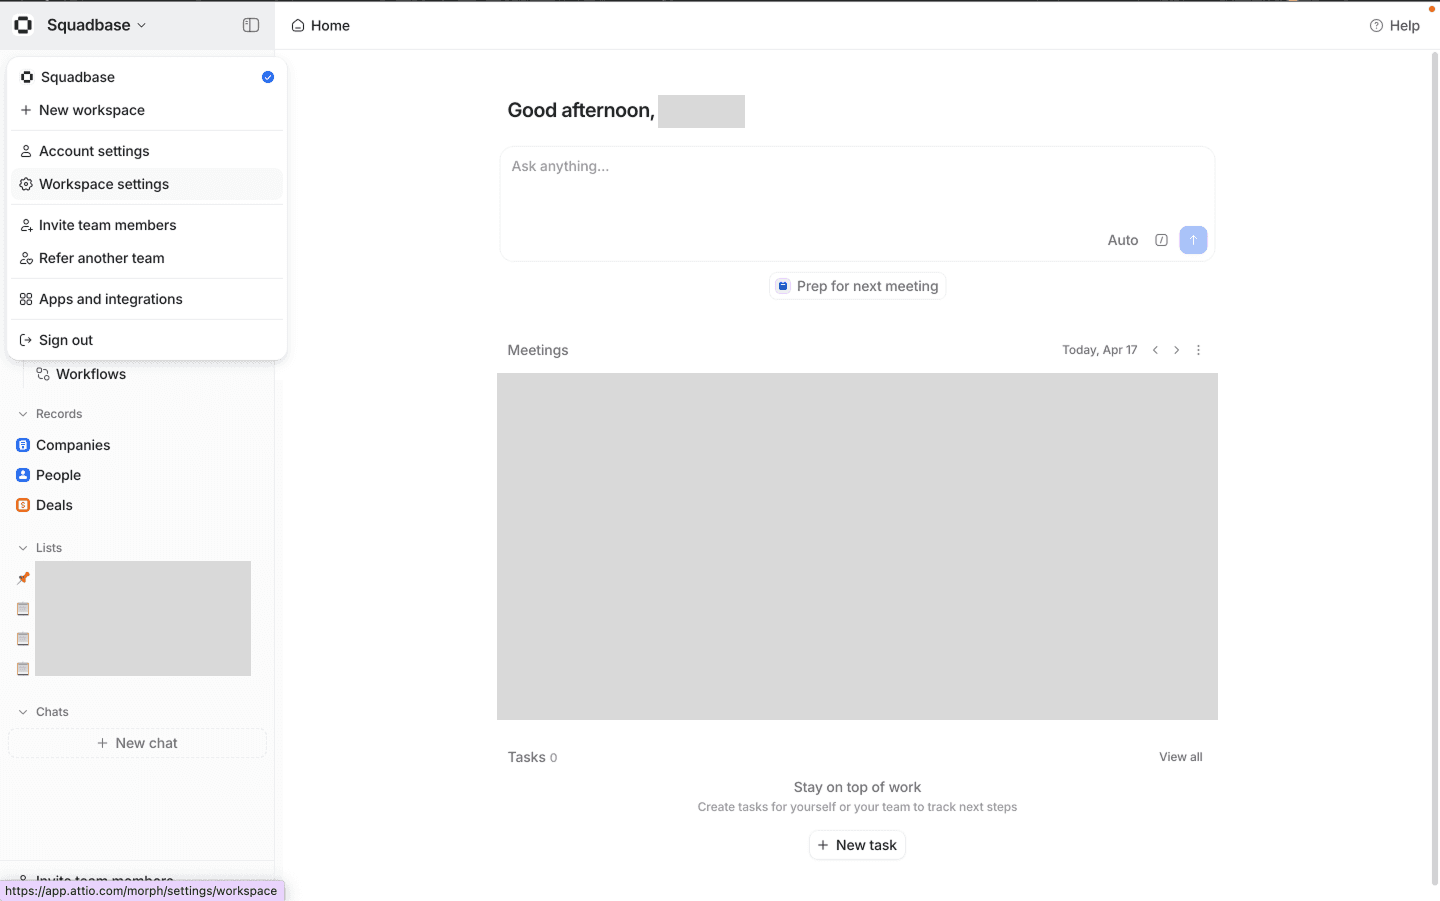Click the Help icon in top right

click(x=1376, y=26)
